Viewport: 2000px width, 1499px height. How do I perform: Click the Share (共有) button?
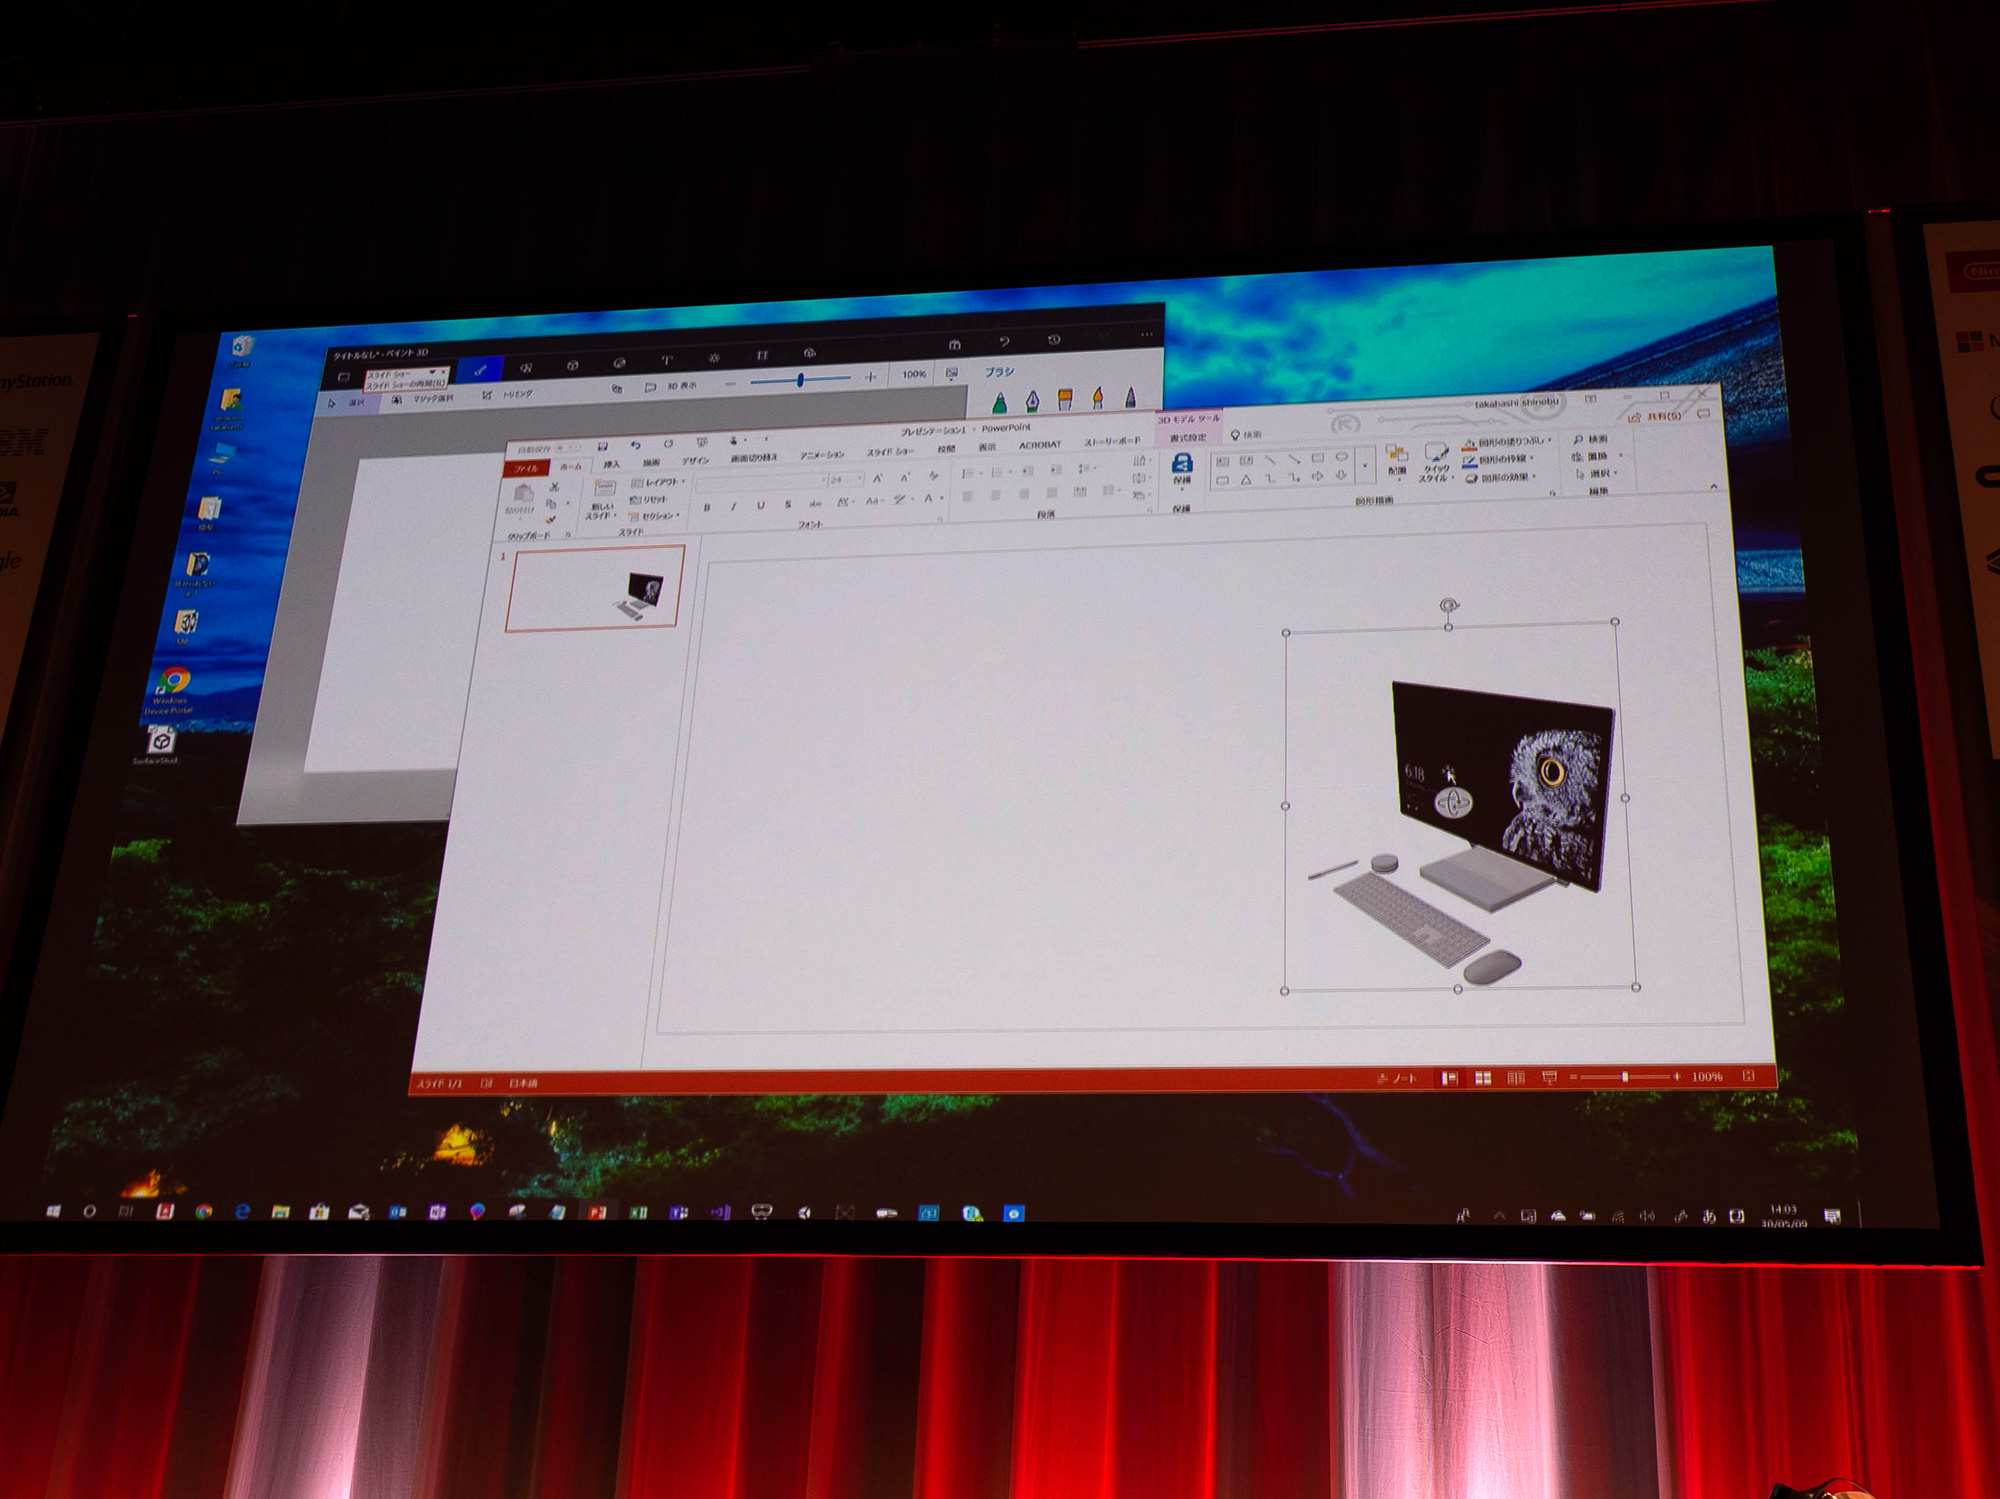1655,416
